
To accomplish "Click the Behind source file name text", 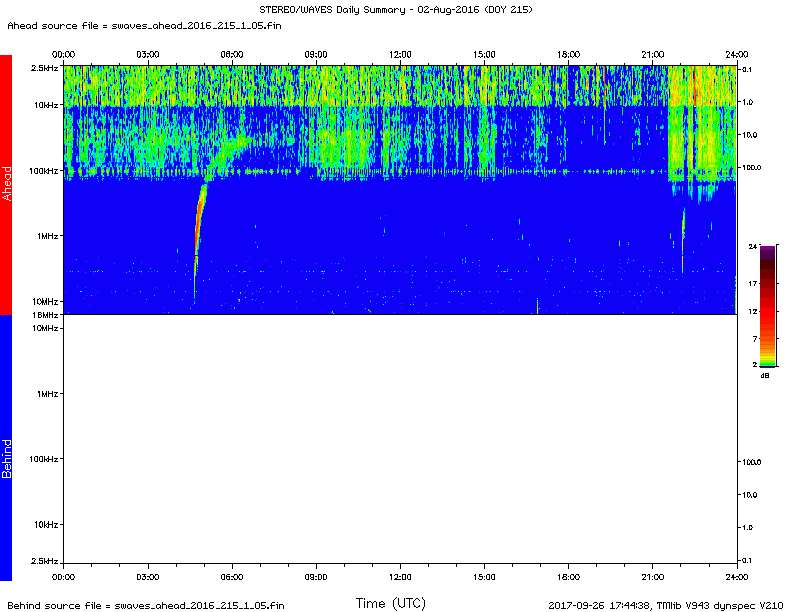I will tap(144, 605).
